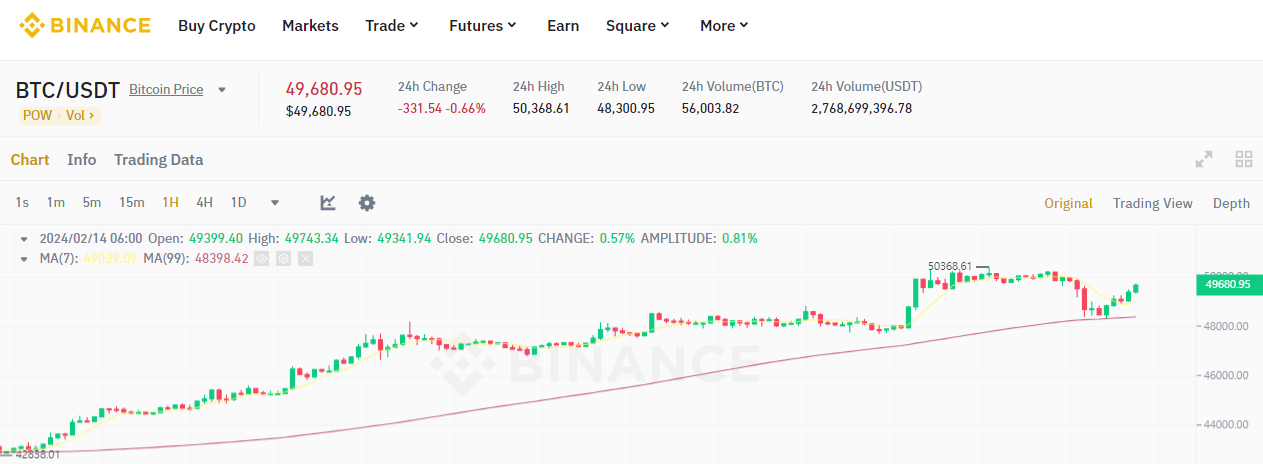Select the 4H interval
The height and width of the screenshot is (464, 1263).
(204, 203)
